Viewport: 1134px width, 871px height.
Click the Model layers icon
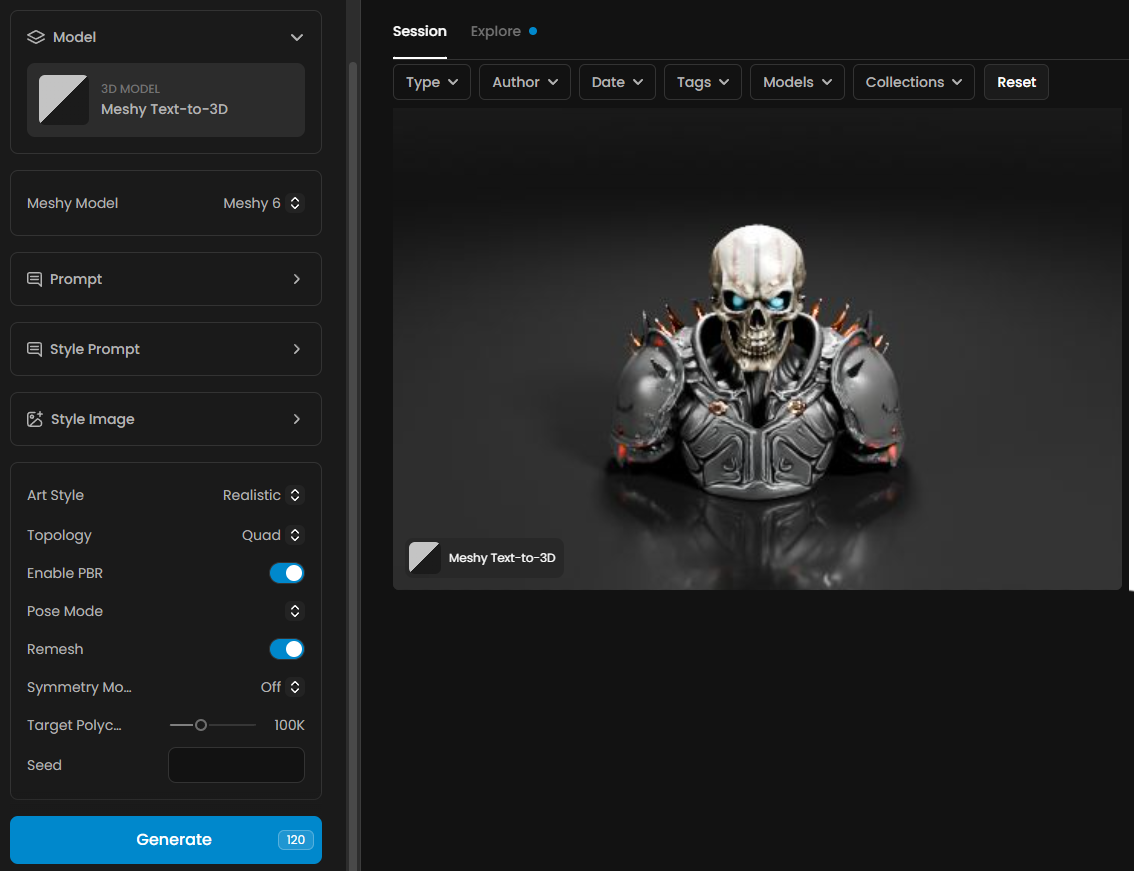tap(36, 37)
